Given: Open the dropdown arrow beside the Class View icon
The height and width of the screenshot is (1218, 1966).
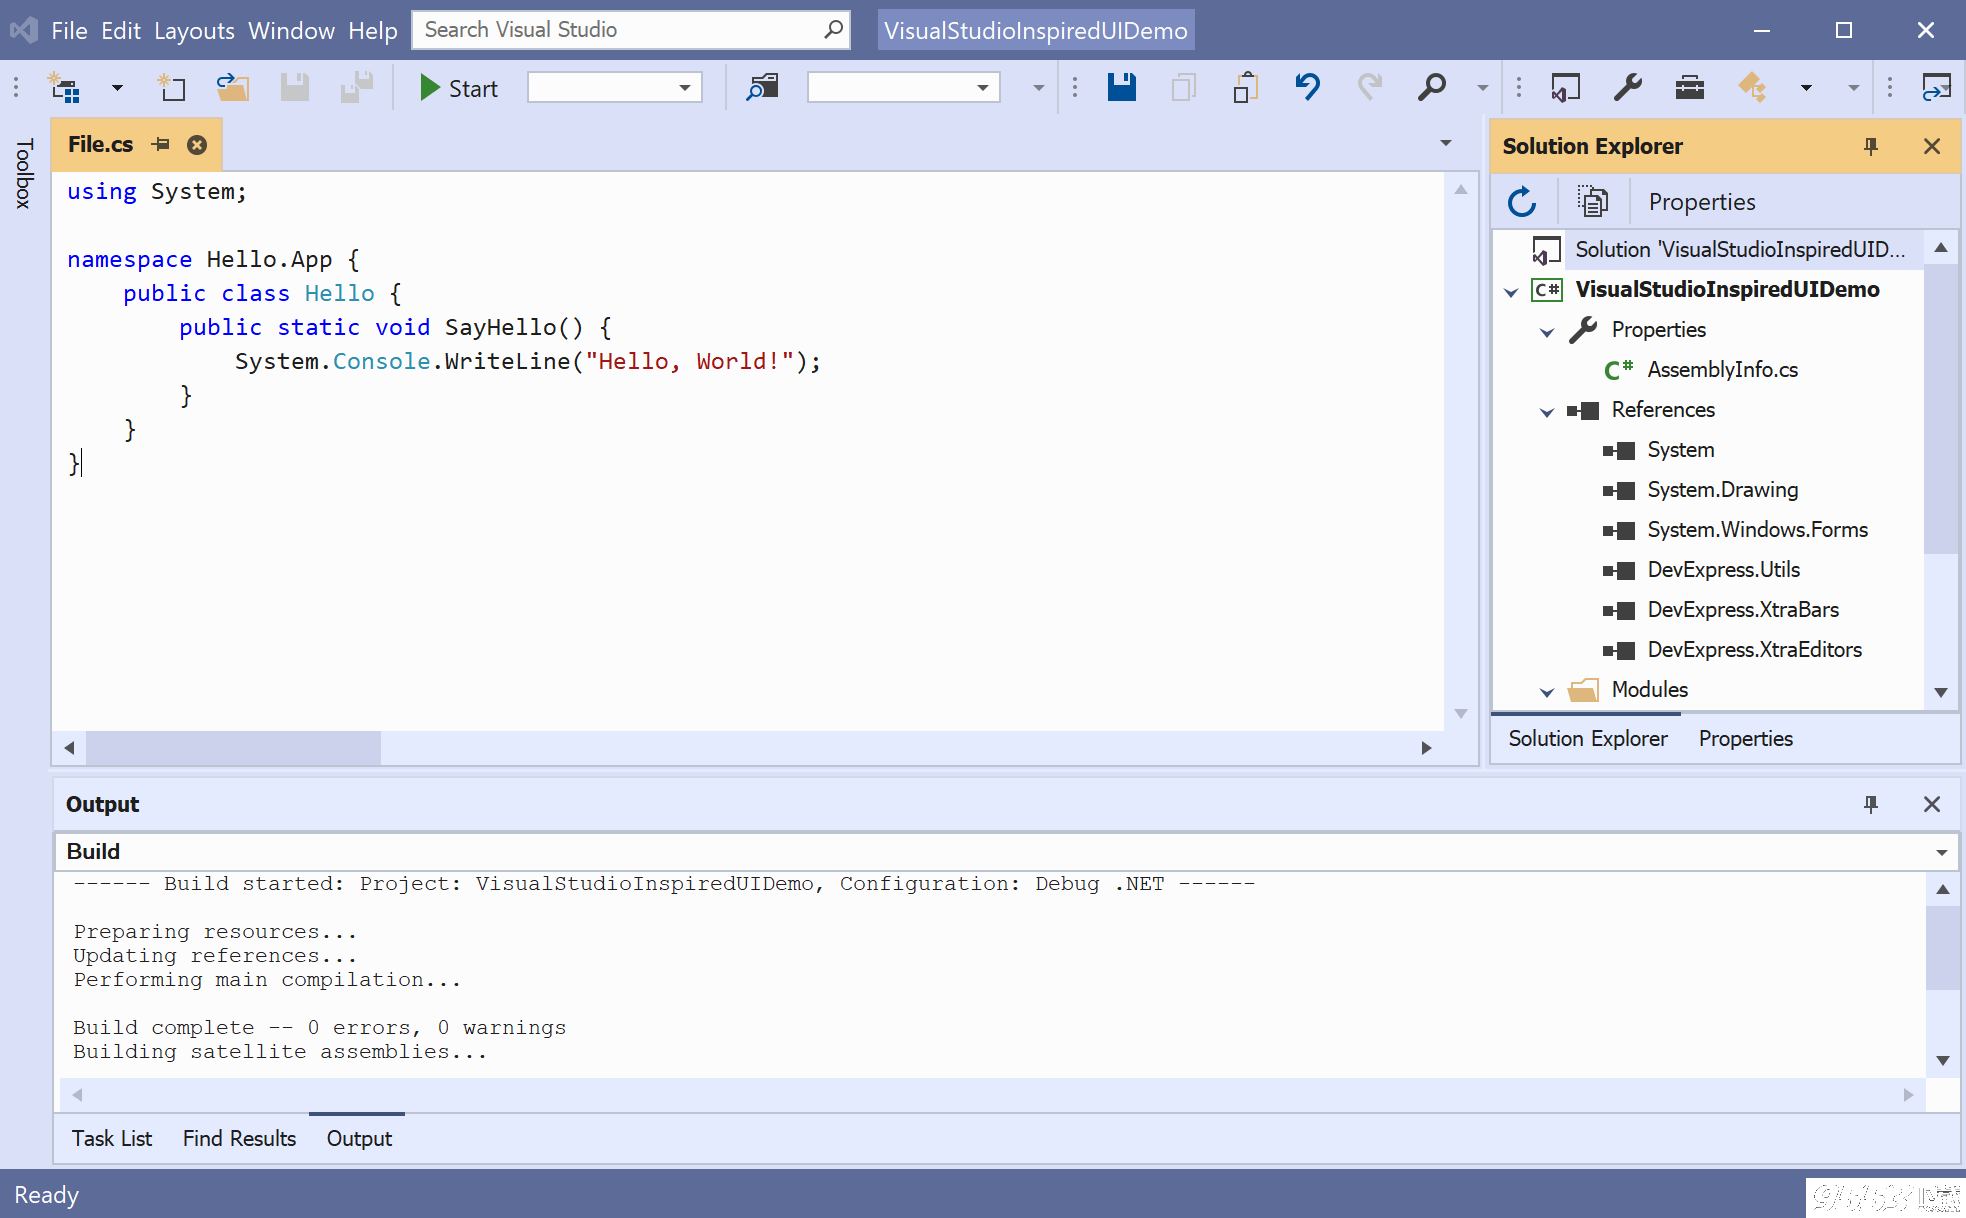Looking at the screenshot, I should [x=1806, y=88].
